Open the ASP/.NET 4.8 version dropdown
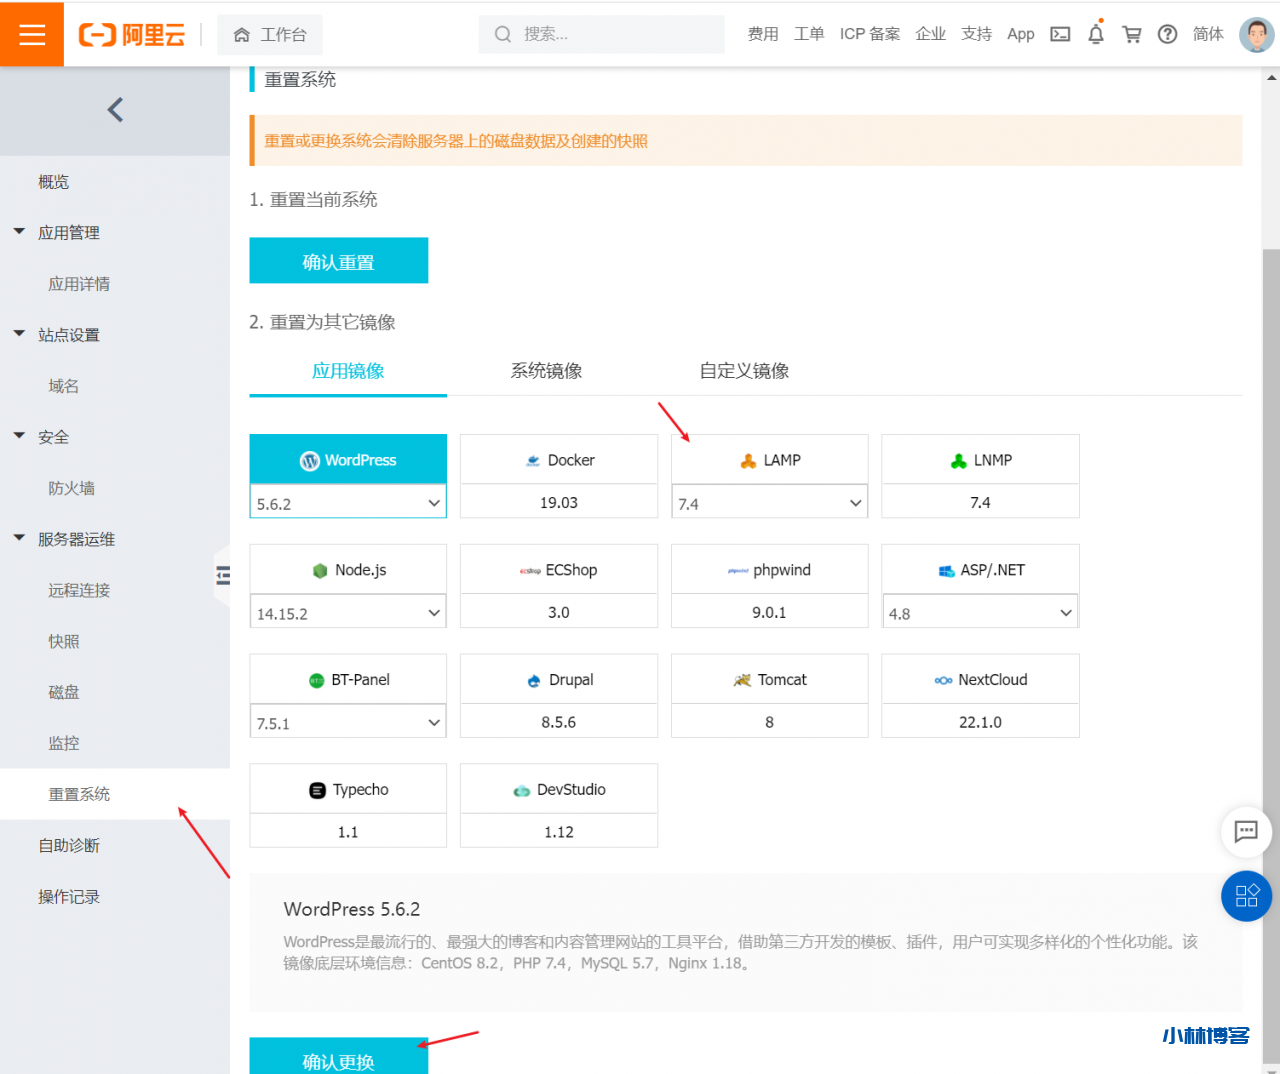The width and height of the screenshot is (1280, 1074). 980,612
